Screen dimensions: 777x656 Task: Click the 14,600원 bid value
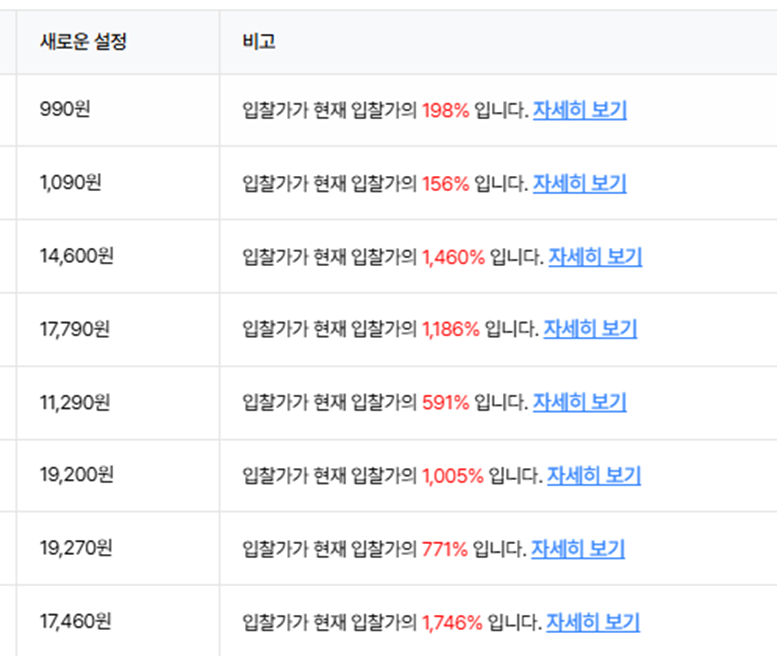tap(77, 256)
